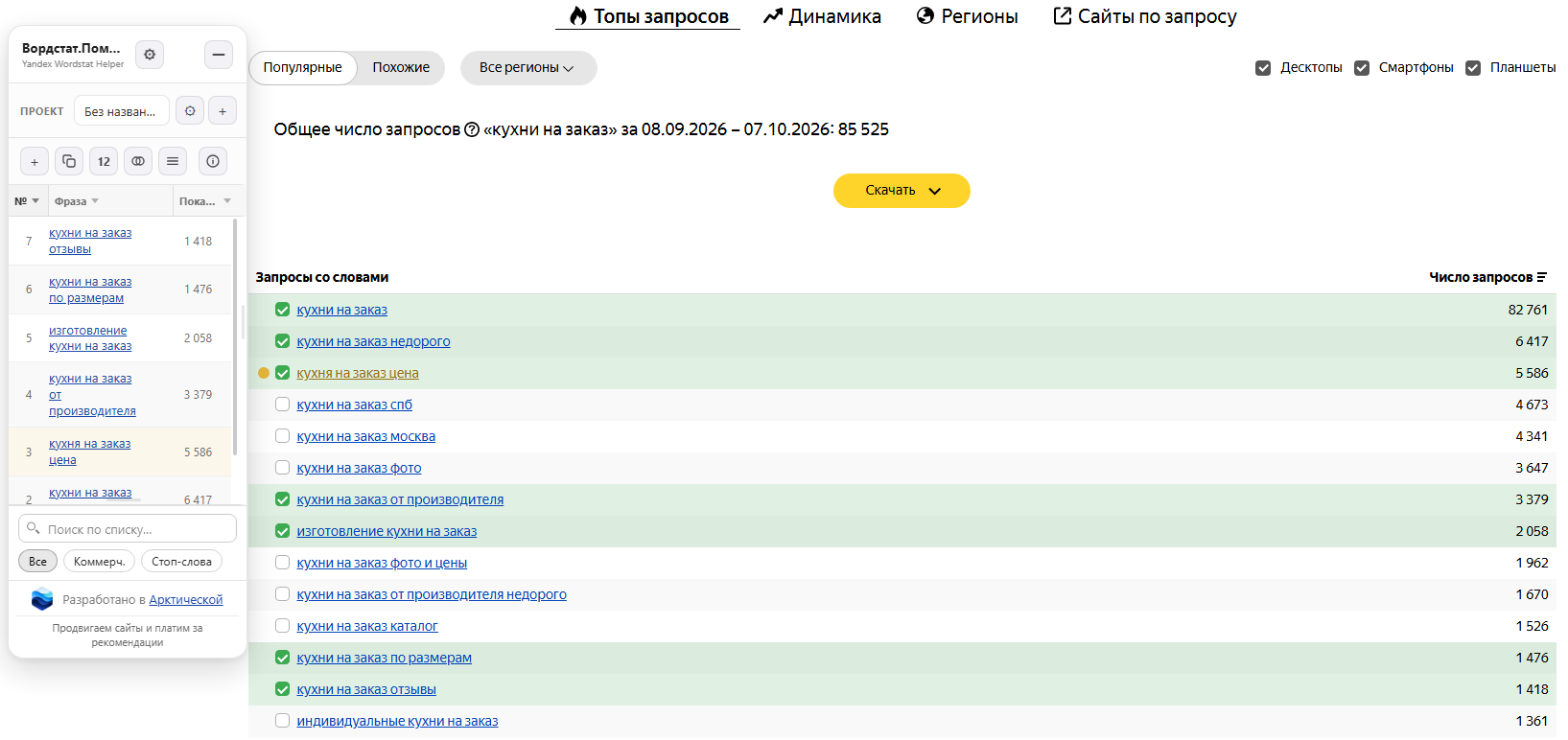Select the Все filter chip in helper panel
Image resolution: width=1568 pixels, height=740 pixels.
pyautogui.click(x=38, y=561)
